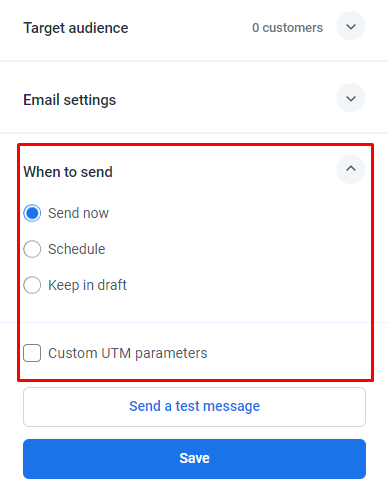Image resolution: width=387 pixels, height=502 pixels.
Task: Click the Custom UTM parameters label text
Action: click(128, 353)
